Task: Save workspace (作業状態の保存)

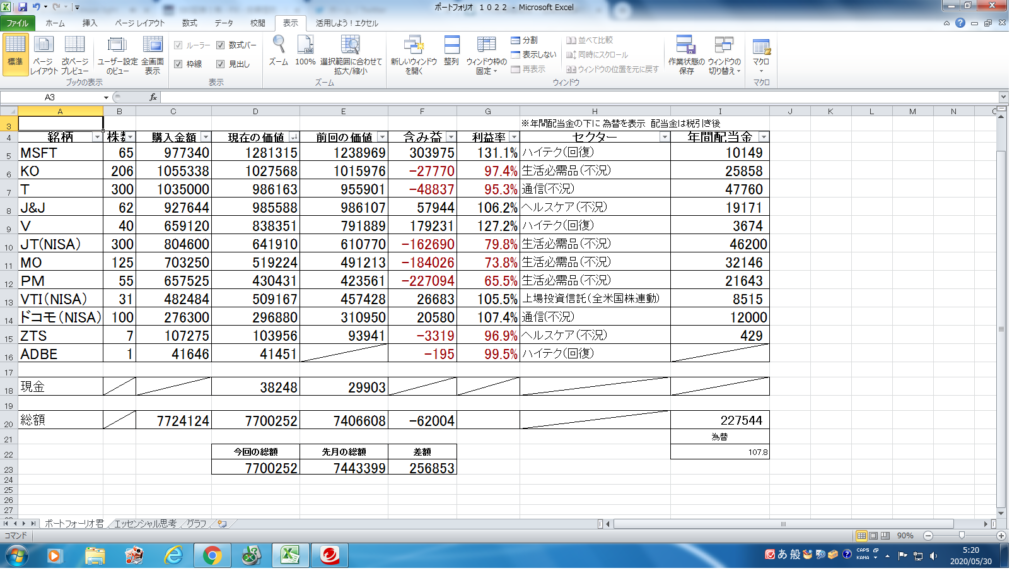Action: [686, 55]
